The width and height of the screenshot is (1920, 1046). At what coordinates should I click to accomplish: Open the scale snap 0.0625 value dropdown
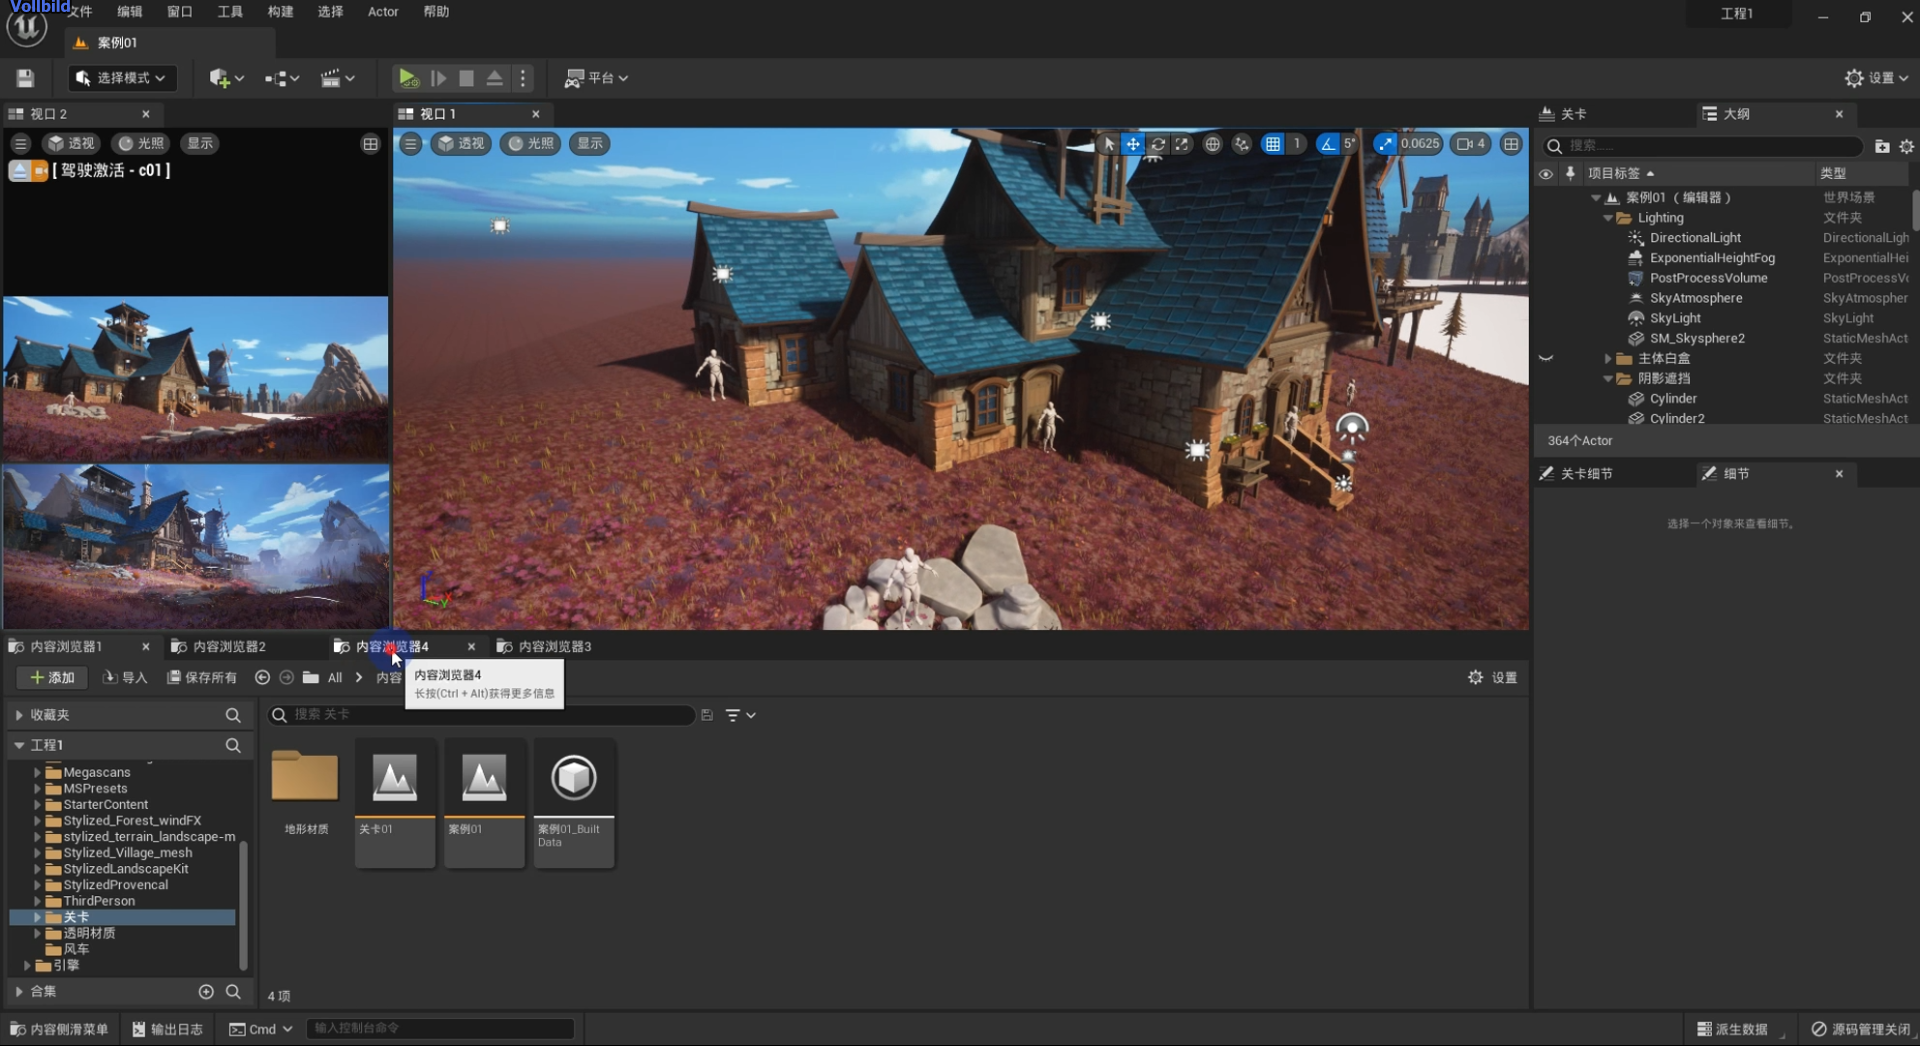tap(1420, 144)
